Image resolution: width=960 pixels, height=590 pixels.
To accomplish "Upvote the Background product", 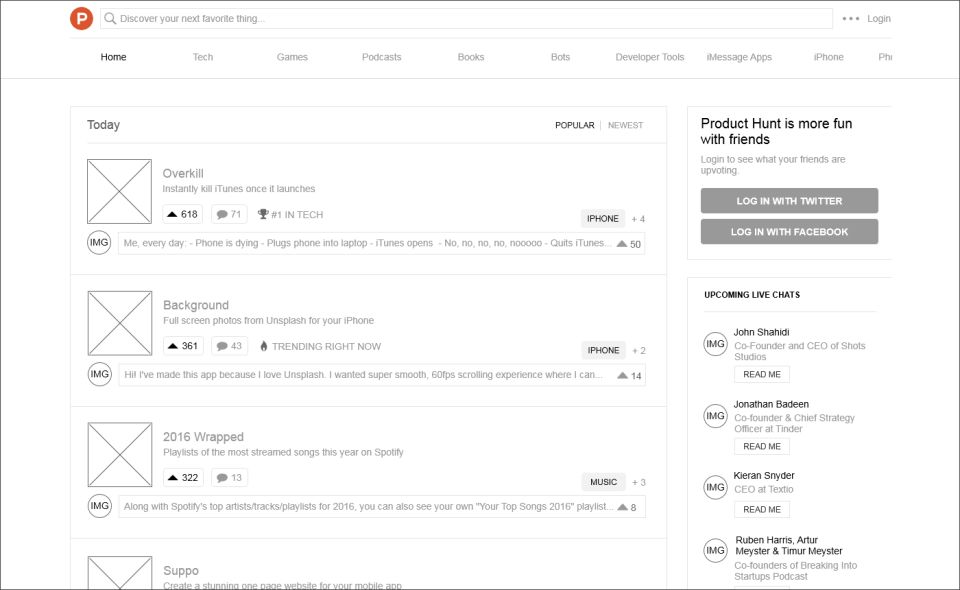I will 183,346.
